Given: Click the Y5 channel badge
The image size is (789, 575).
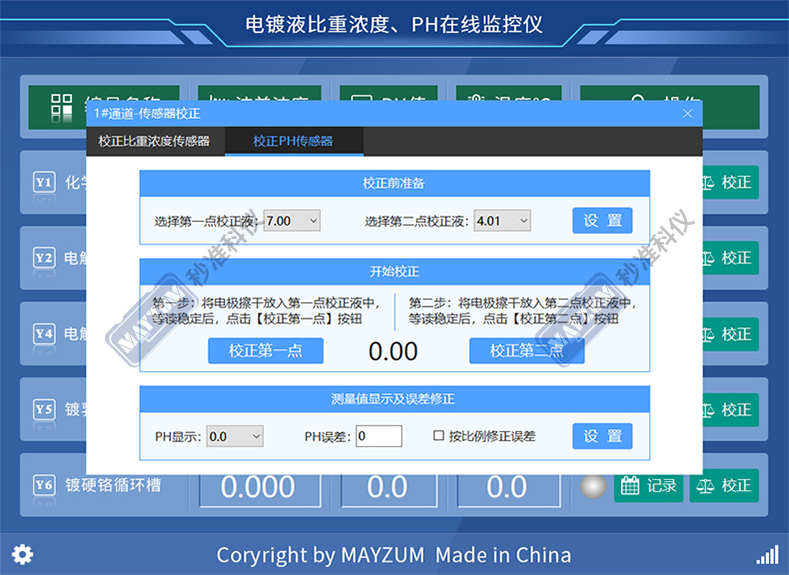Looking at the screenshot, I should (x=44, y=409).
